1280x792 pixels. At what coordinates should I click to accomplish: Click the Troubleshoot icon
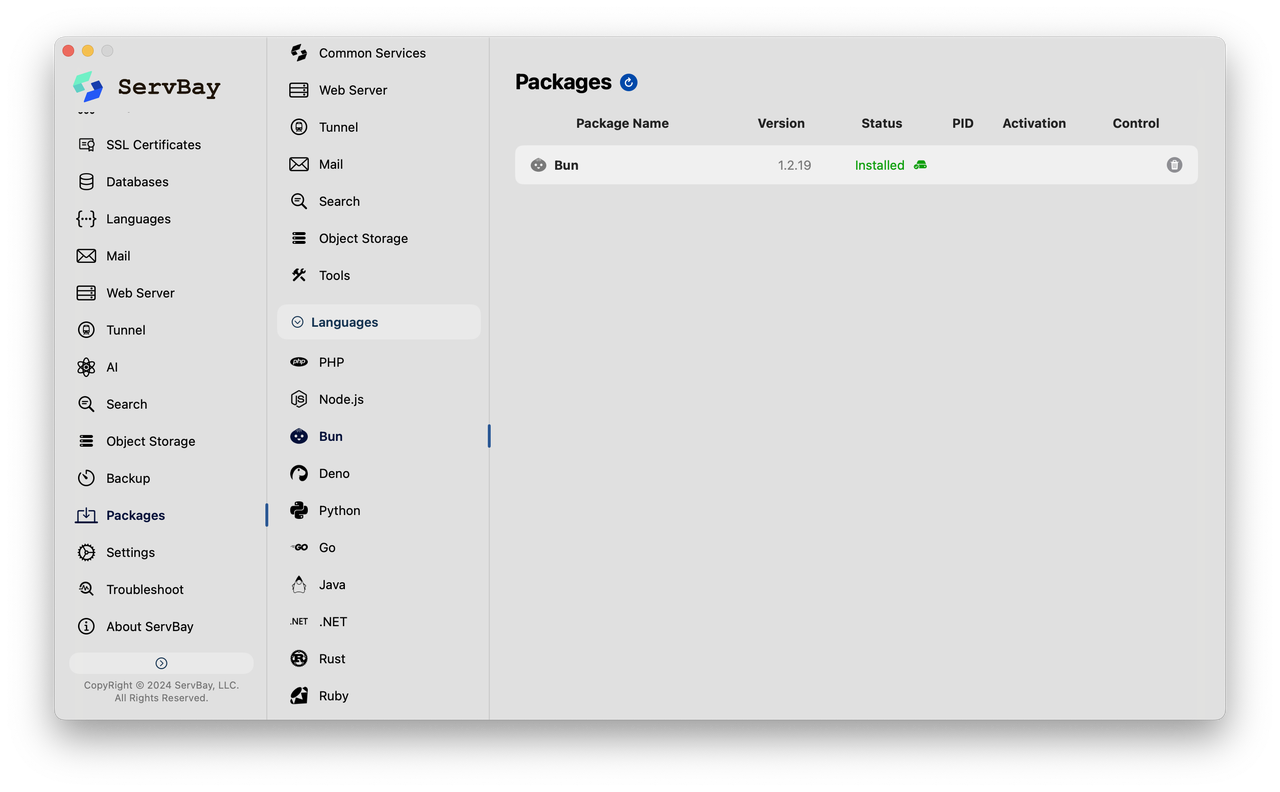[87, 589]
